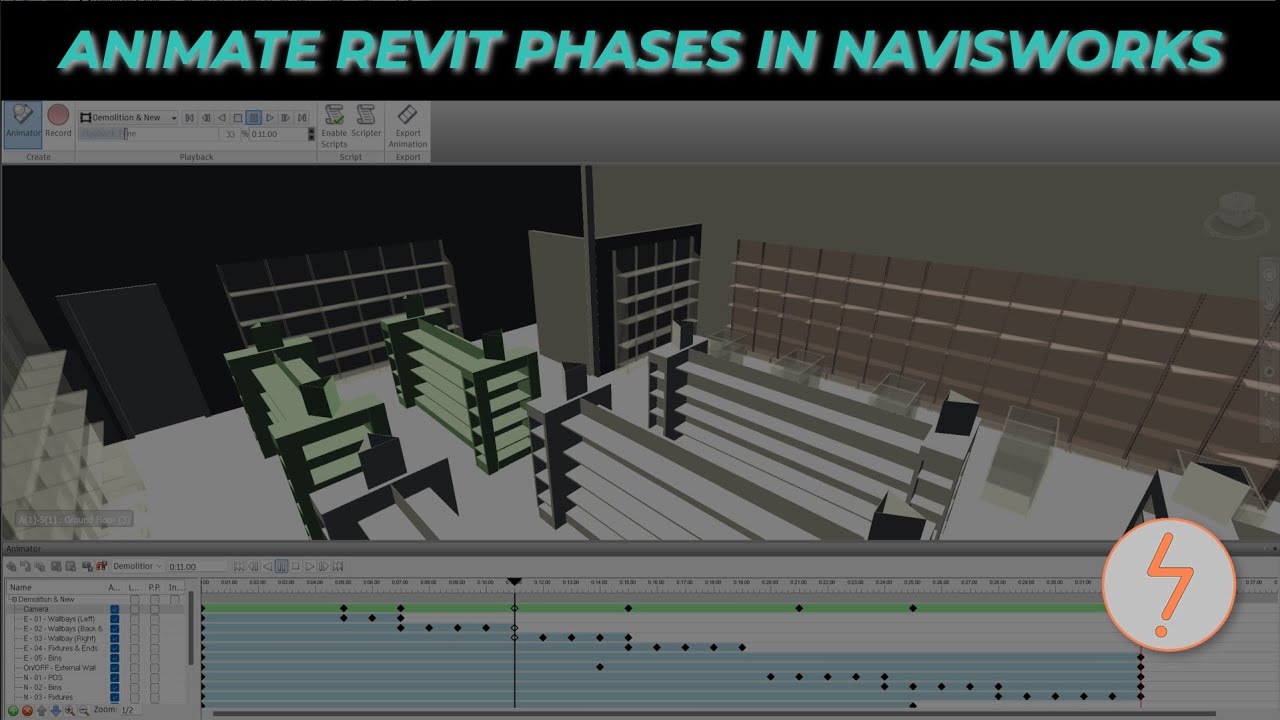Click the ribbon time field showing 0:11.00
This screenshot has height=720, width=1280.
(277, 134)
